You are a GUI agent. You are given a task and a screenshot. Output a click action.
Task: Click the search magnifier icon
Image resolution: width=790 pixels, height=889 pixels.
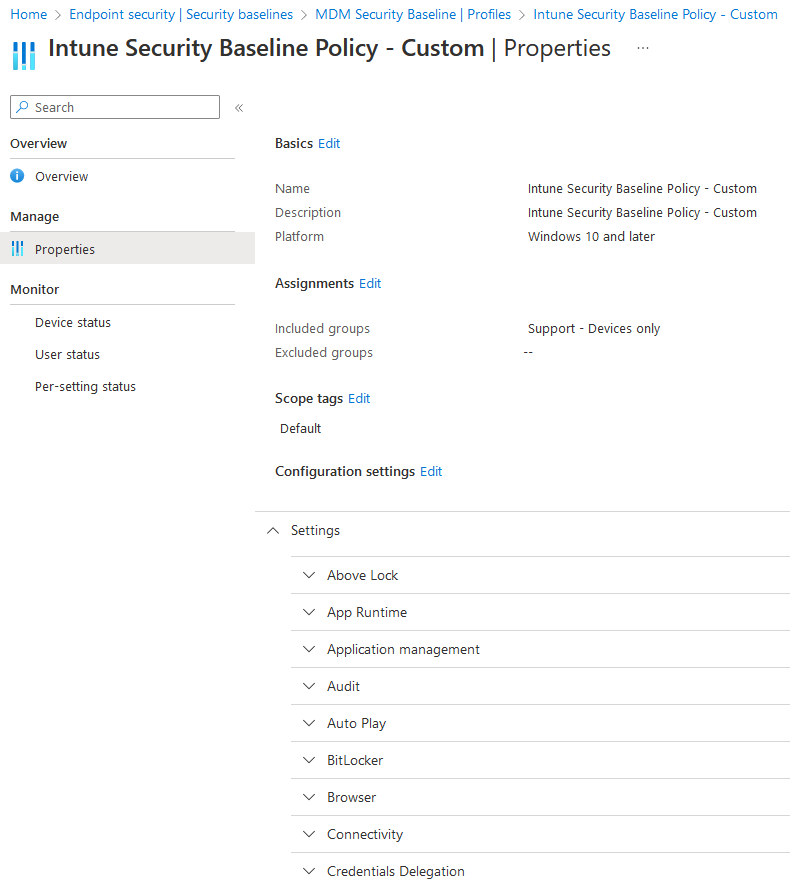[x=22, y=107]
